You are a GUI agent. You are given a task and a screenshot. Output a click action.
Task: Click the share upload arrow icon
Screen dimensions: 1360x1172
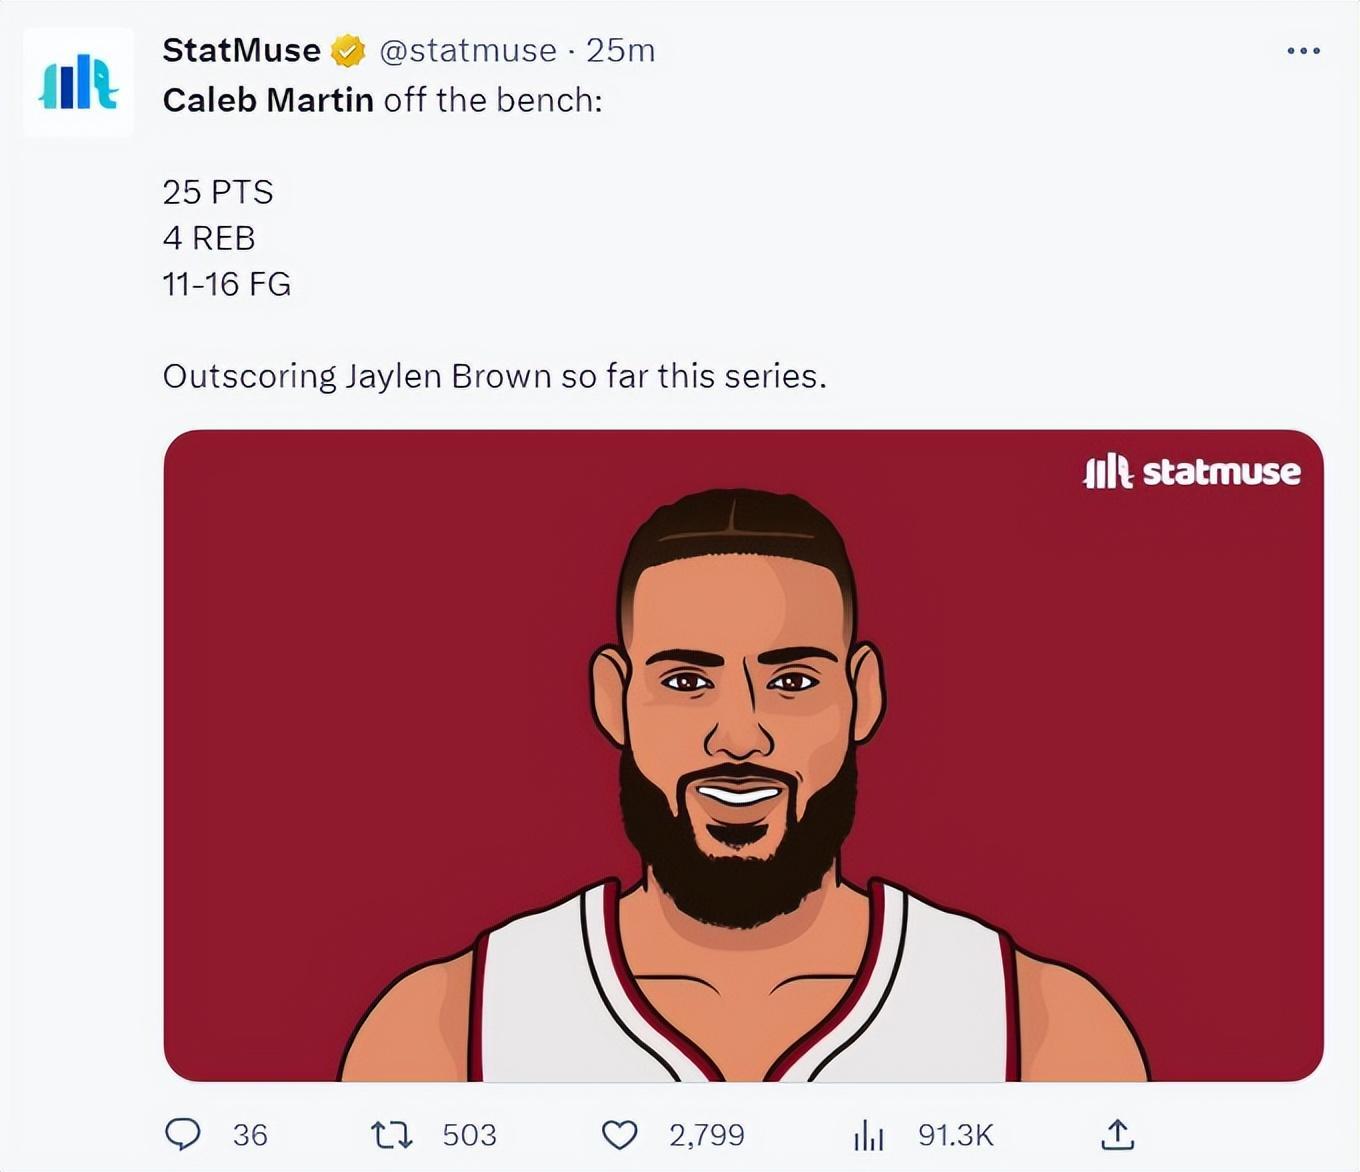(x=1117, y=1134)
